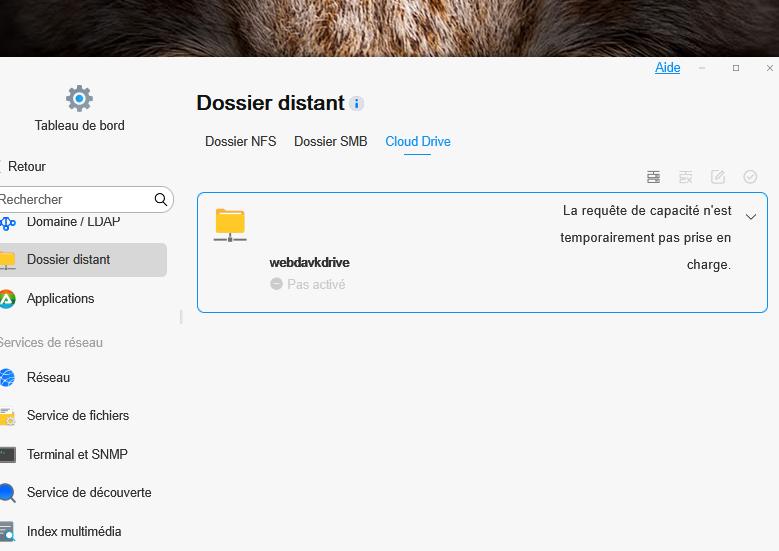This screenshot has width=779, height=551.
Task: Click the Terminal et SNMP icon
Action: click(x=7, y=455)
